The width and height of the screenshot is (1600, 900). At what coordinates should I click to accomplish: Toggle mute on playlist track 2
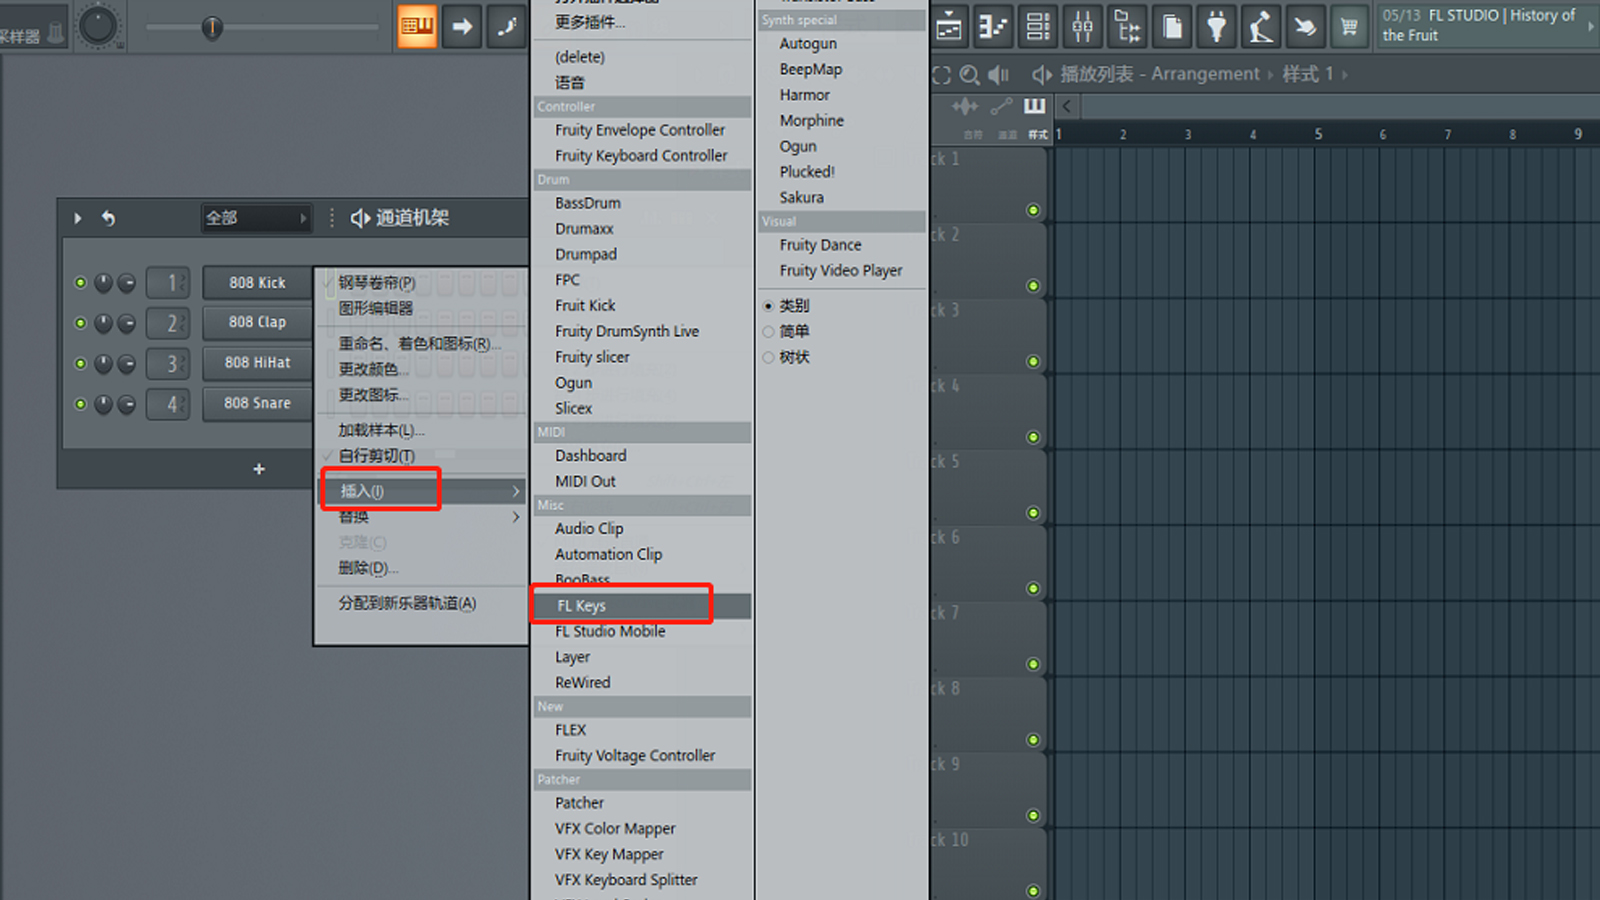point(1033,286)
